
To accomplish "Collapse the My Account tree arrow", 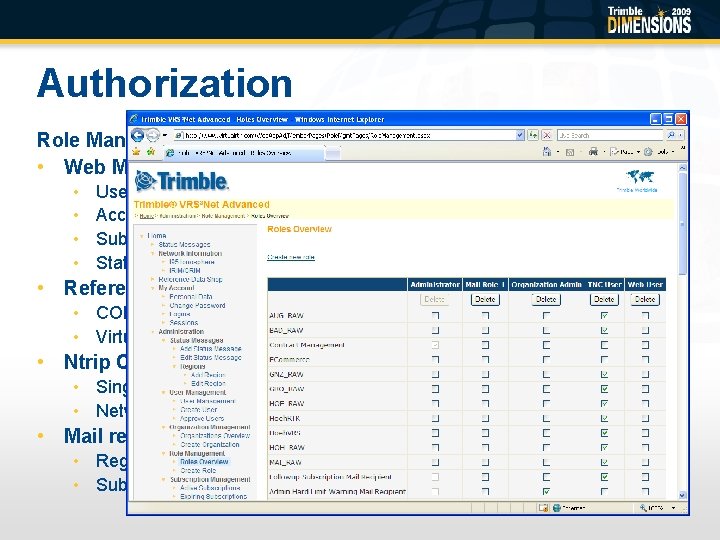I will coord(153,288).
